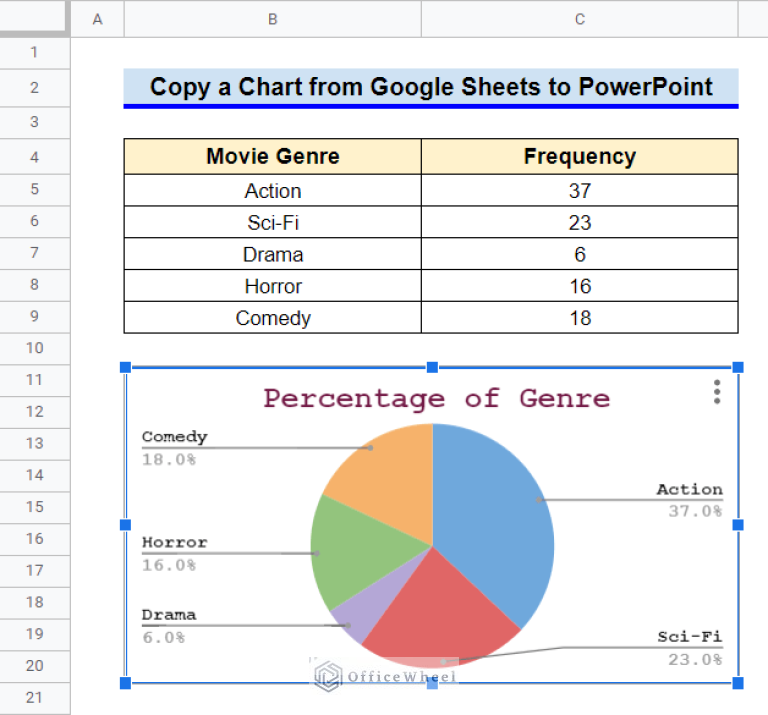The width and height of the screenshot is (768, 715).
Task: Click the right-middle chart resize handle
Action: (738, 525)
